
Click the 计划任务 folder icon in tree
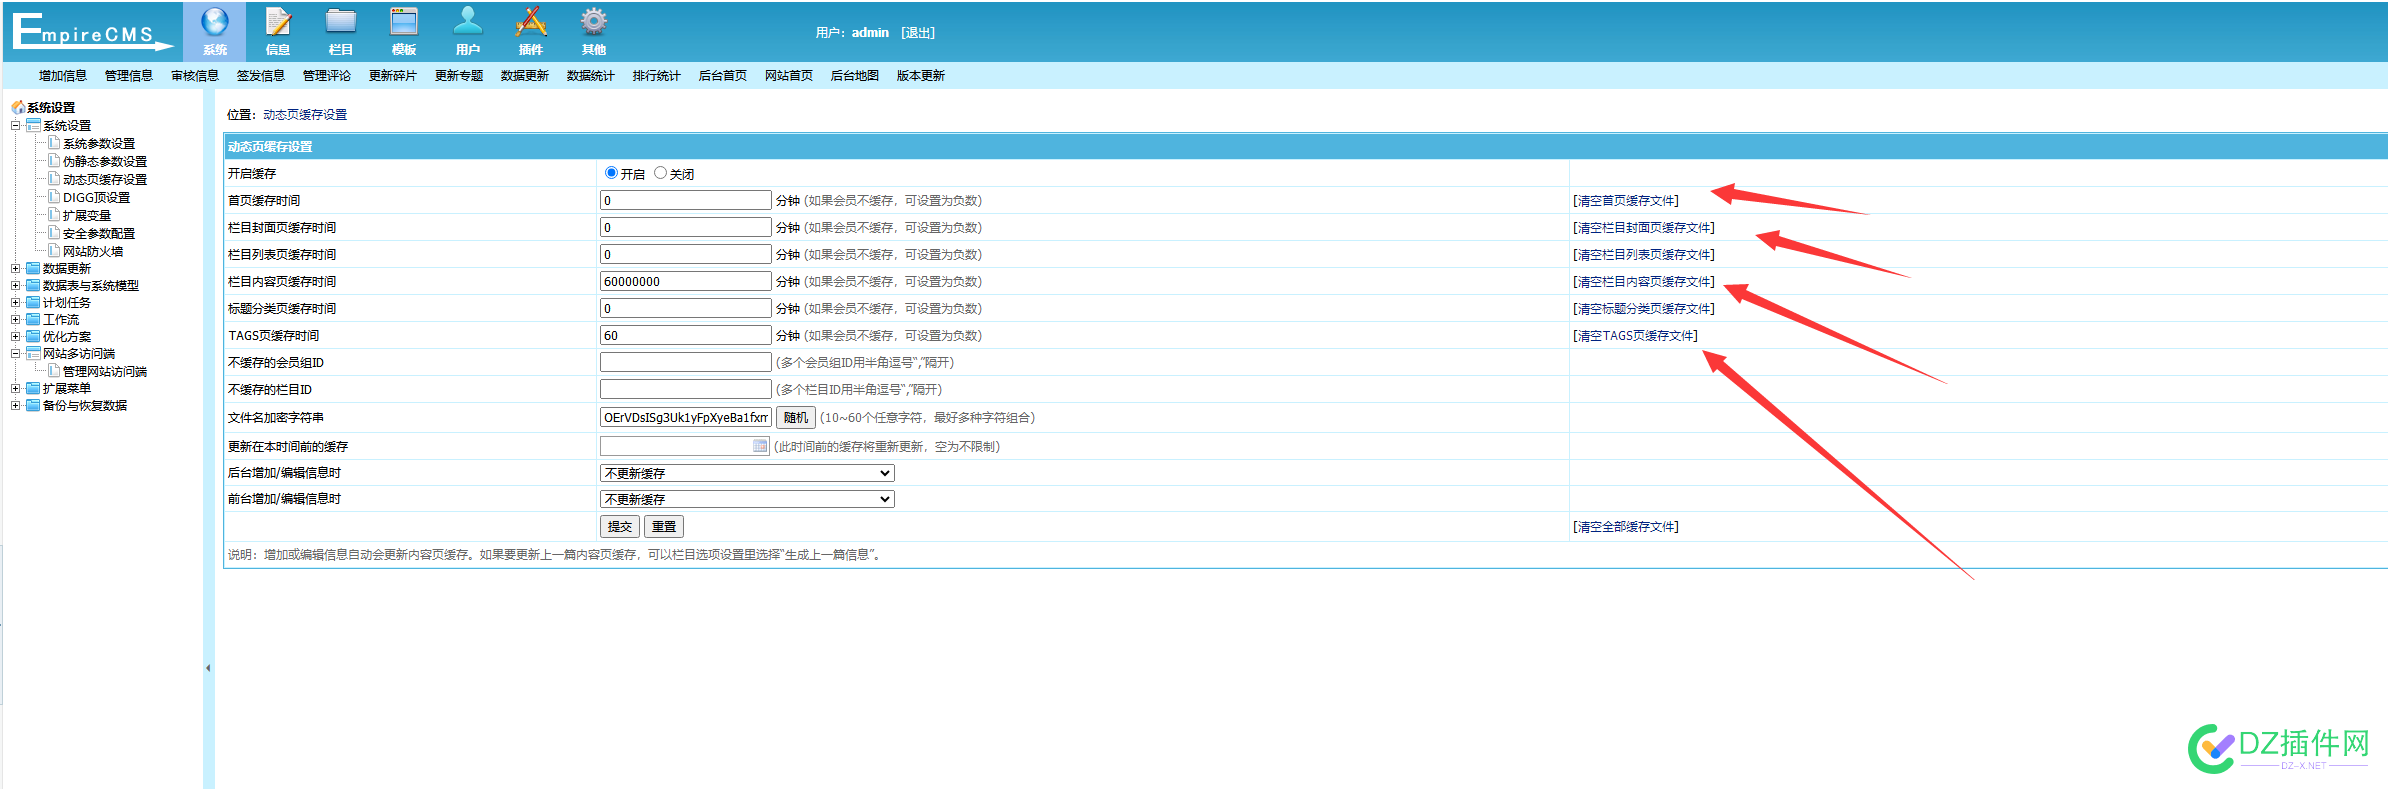(x=33, y=302)
